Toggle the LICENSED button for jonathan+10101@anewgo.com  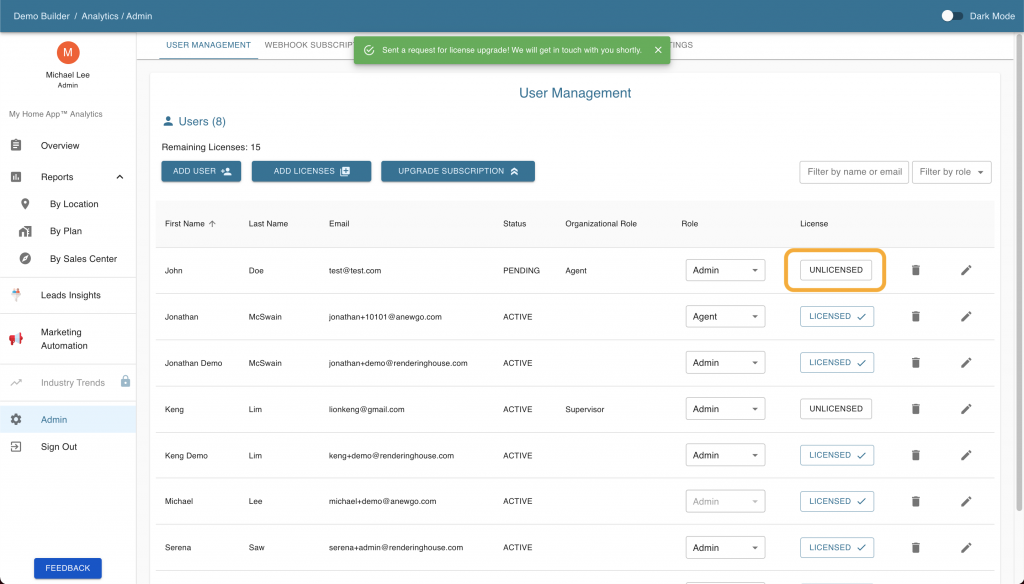837,316
